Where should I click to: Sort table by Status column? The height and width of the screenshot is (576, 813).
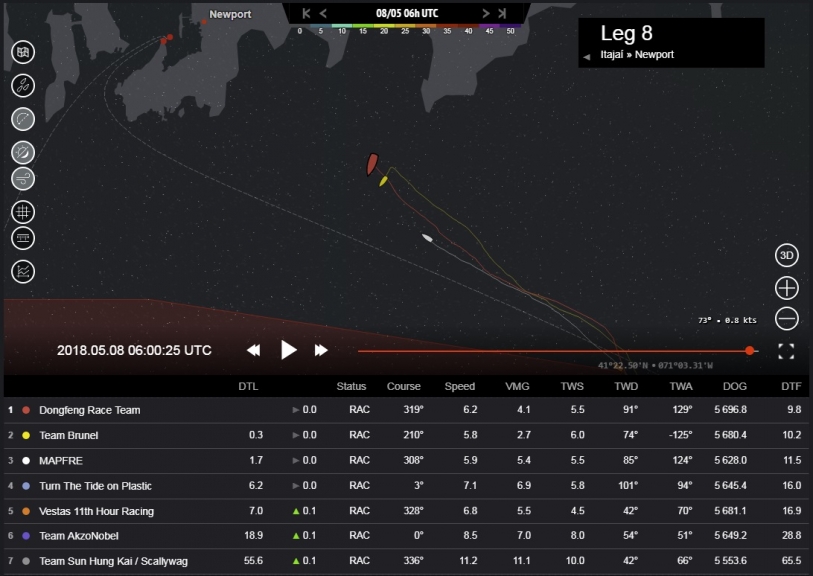pos(351,386)
